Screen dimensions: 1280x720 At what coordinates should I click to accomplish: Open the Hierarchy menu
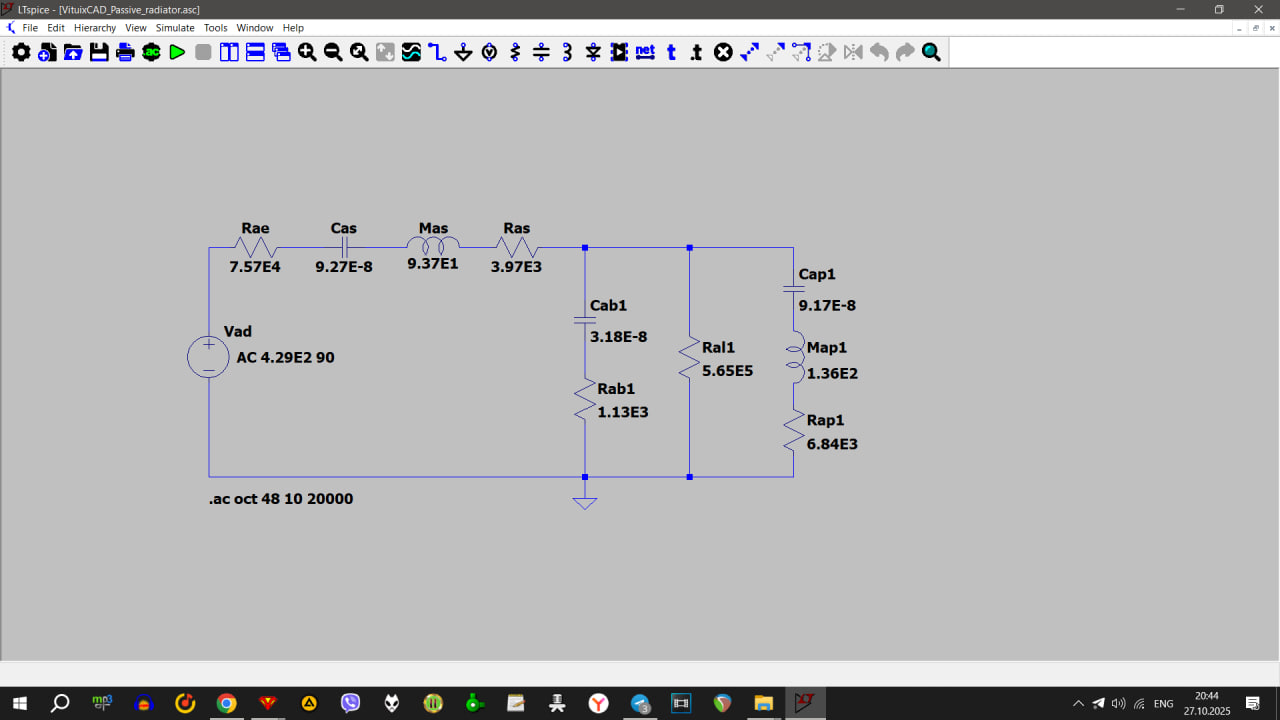coord(95,28)
